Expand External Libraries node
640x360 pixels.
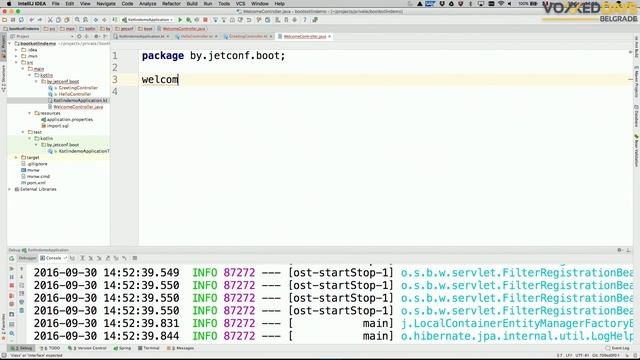(x=10, y=189)
